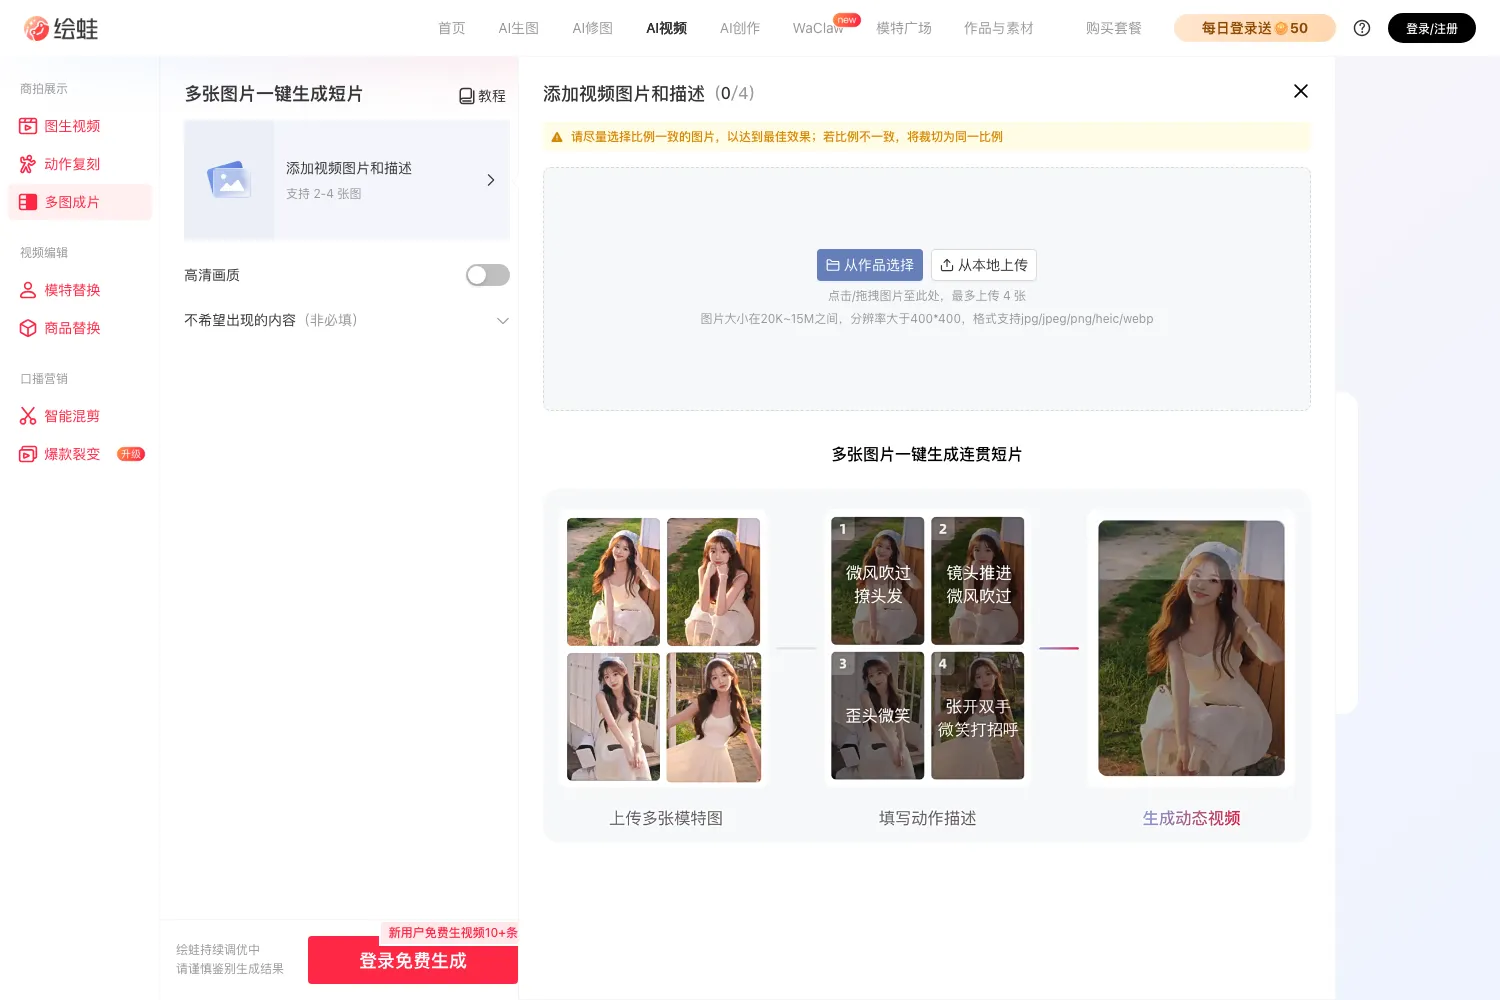Open 购买套餐 navigation item
This screenshot has height=1000, width=1500.
pos(1114,28)
